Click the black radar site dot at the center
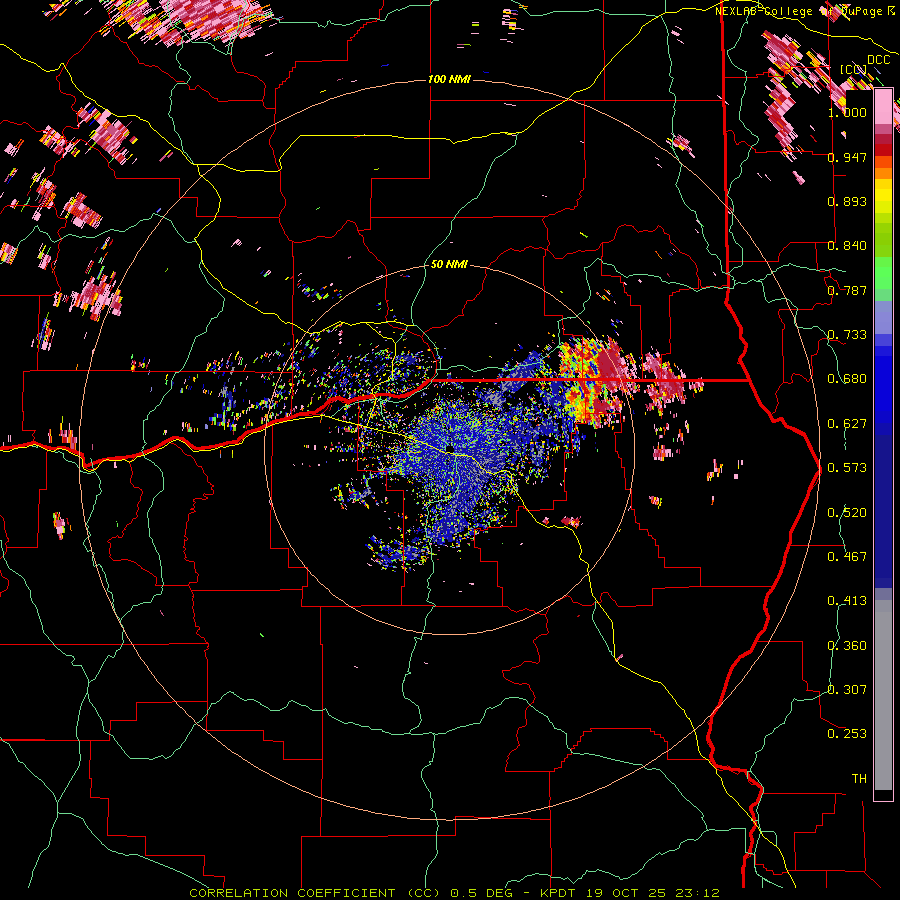The height and width of the screenshot is (900, 900). pos(449,448)
